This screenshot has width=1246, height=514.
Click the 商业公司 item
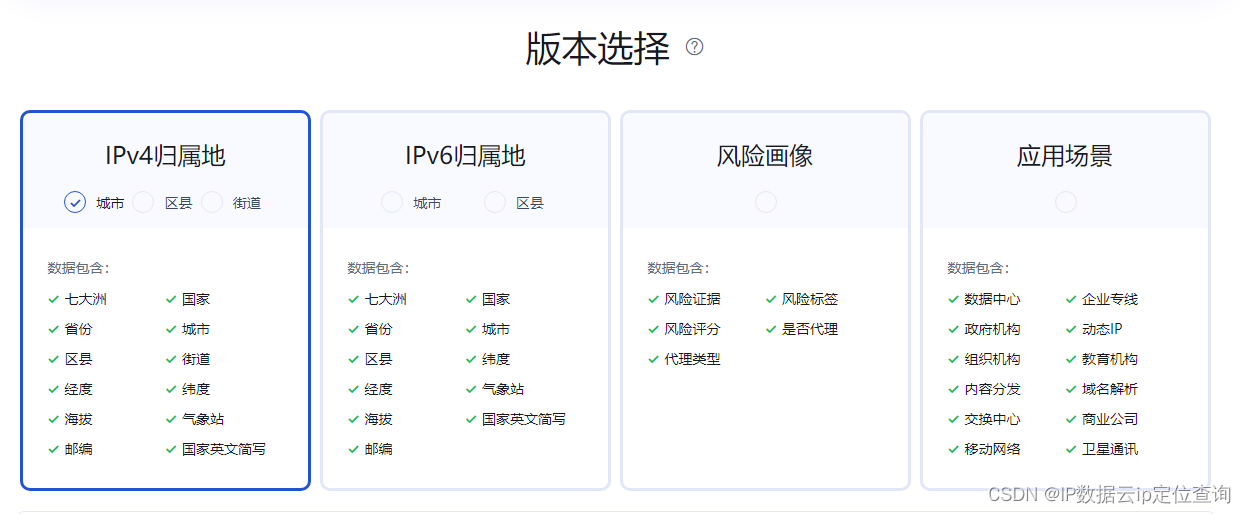(x=1110, y=419)
